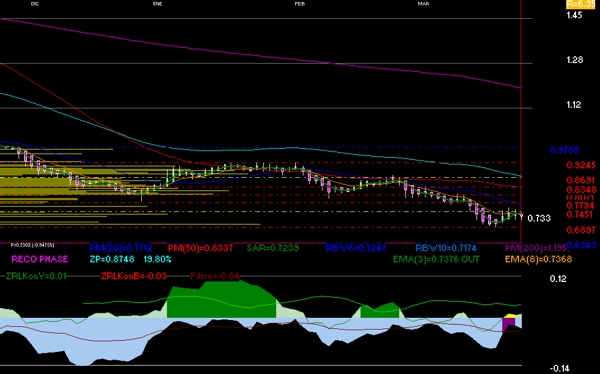Click the current price 0.733 label
This screenshot has height=374, width=600.
click(x=539, y=218)
